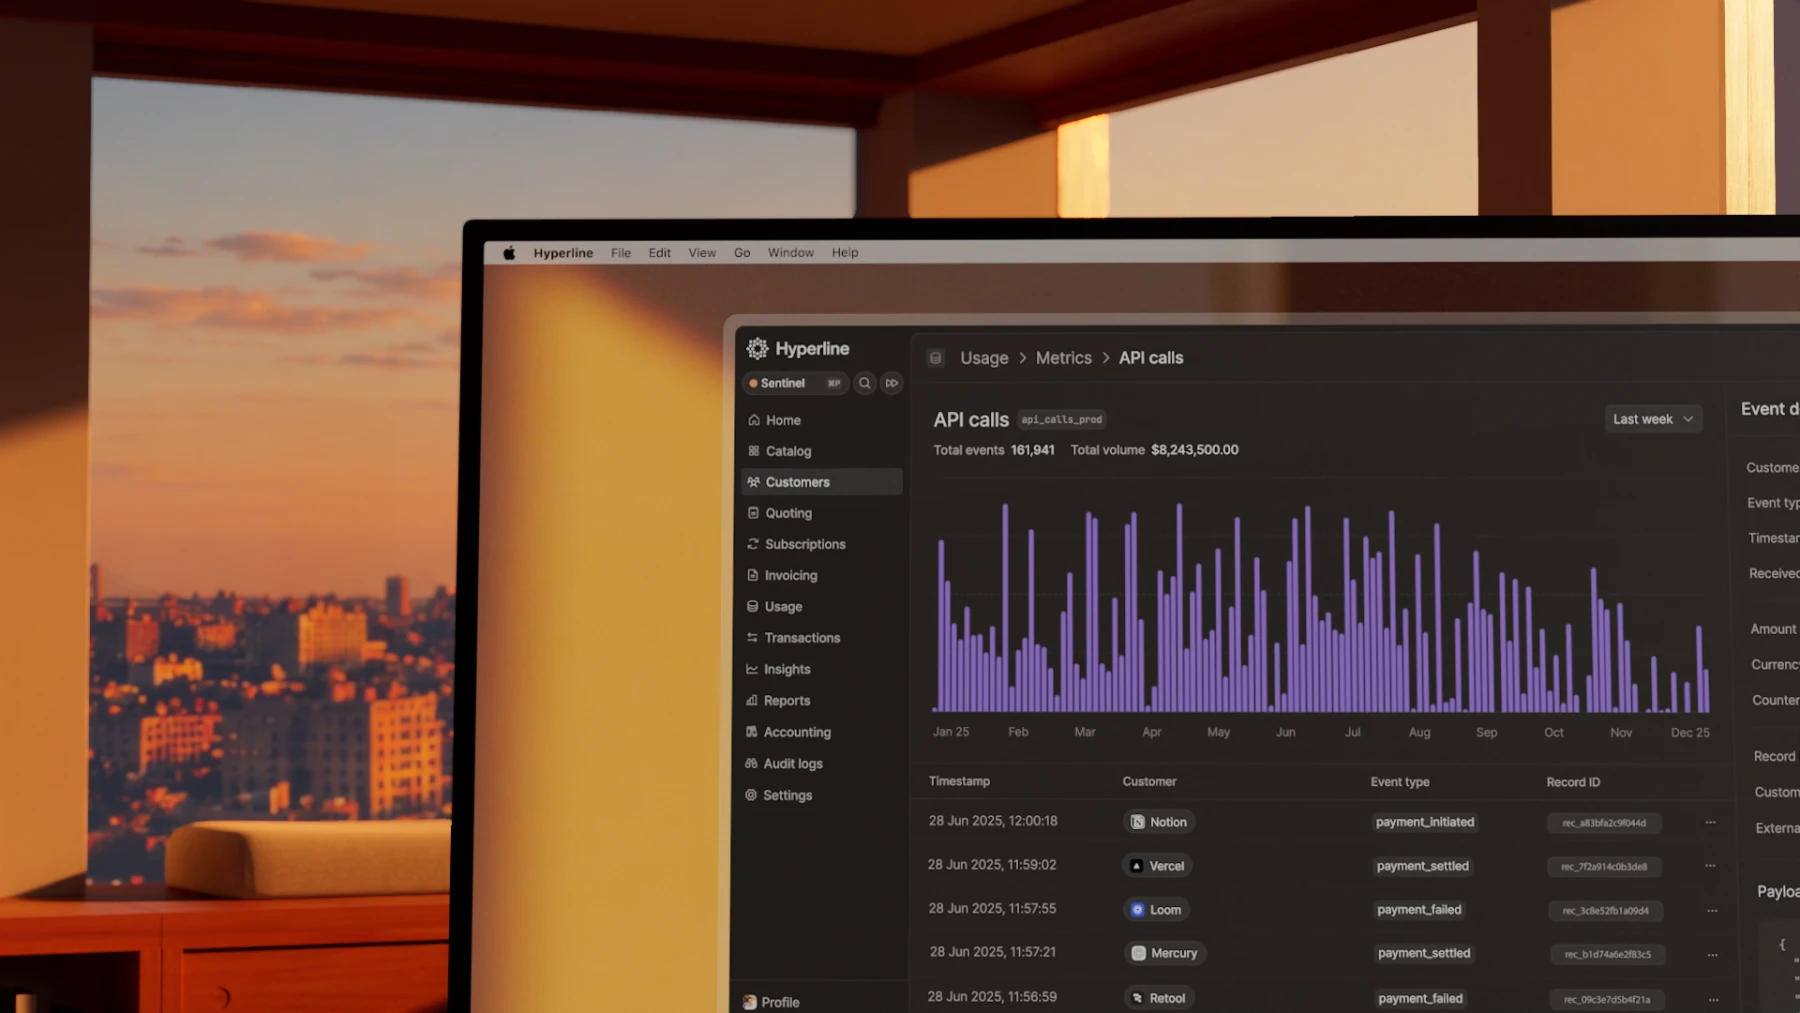
Task: Toggle the sidebar panel icon before the Usage breadcrumb
Action: pos(936,358)
